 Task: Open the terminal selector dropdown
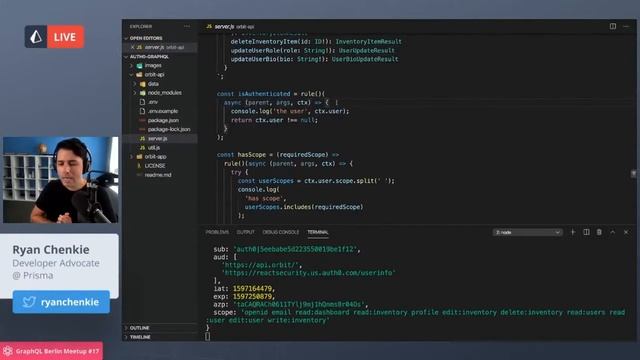[x=527, y=232]
